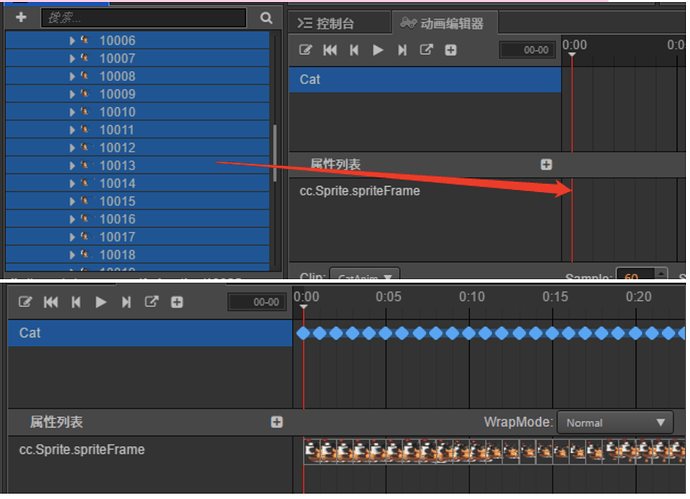The width and height of the screenshot is (690, 499).
Task: Expand the 10006 asset tree item
Action: pos(72,41)
